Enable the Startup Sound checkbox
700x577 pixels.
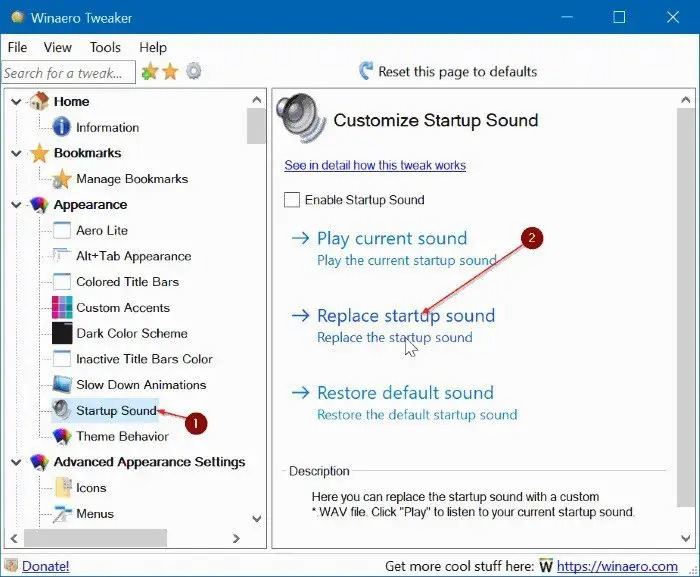click(x=292, y=200)
